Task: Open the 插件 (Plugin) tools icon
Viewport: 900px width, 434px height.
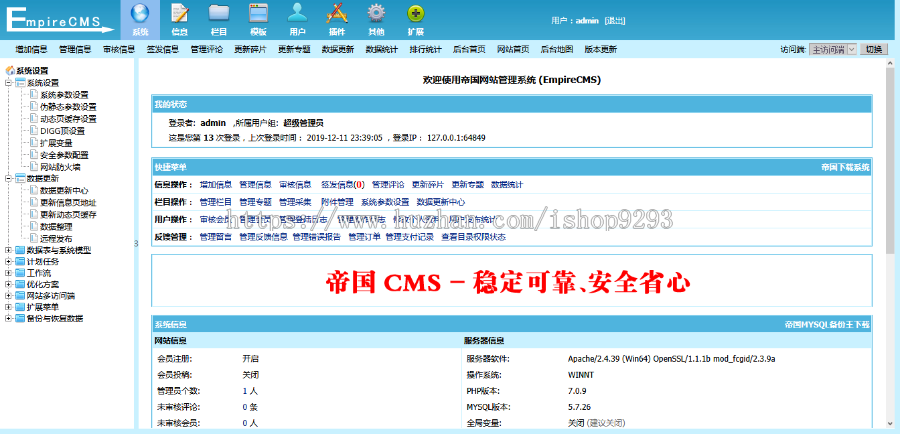Action: 337,15
